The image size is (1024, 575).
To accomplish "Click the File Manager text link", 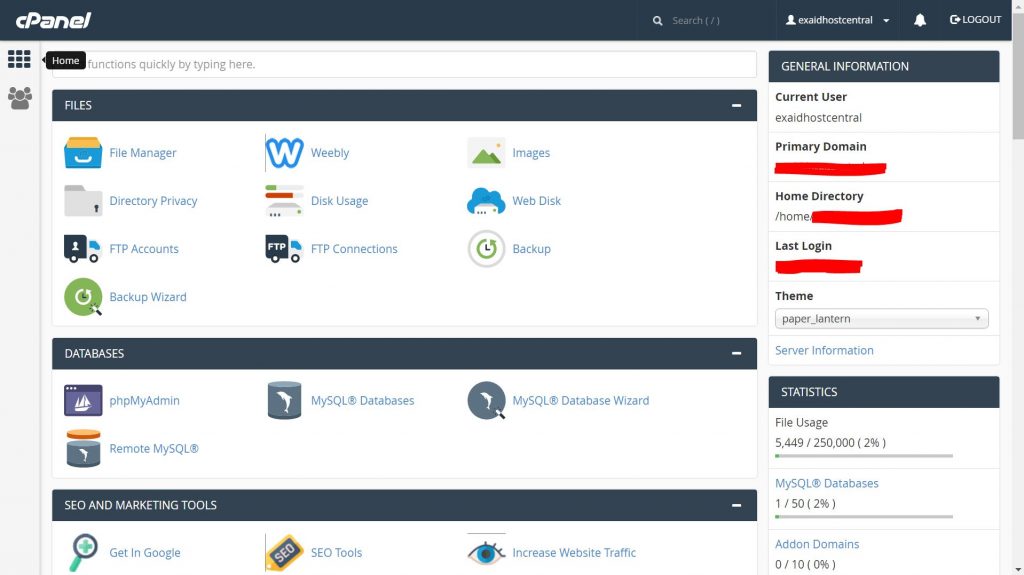I will coord(142,152).
